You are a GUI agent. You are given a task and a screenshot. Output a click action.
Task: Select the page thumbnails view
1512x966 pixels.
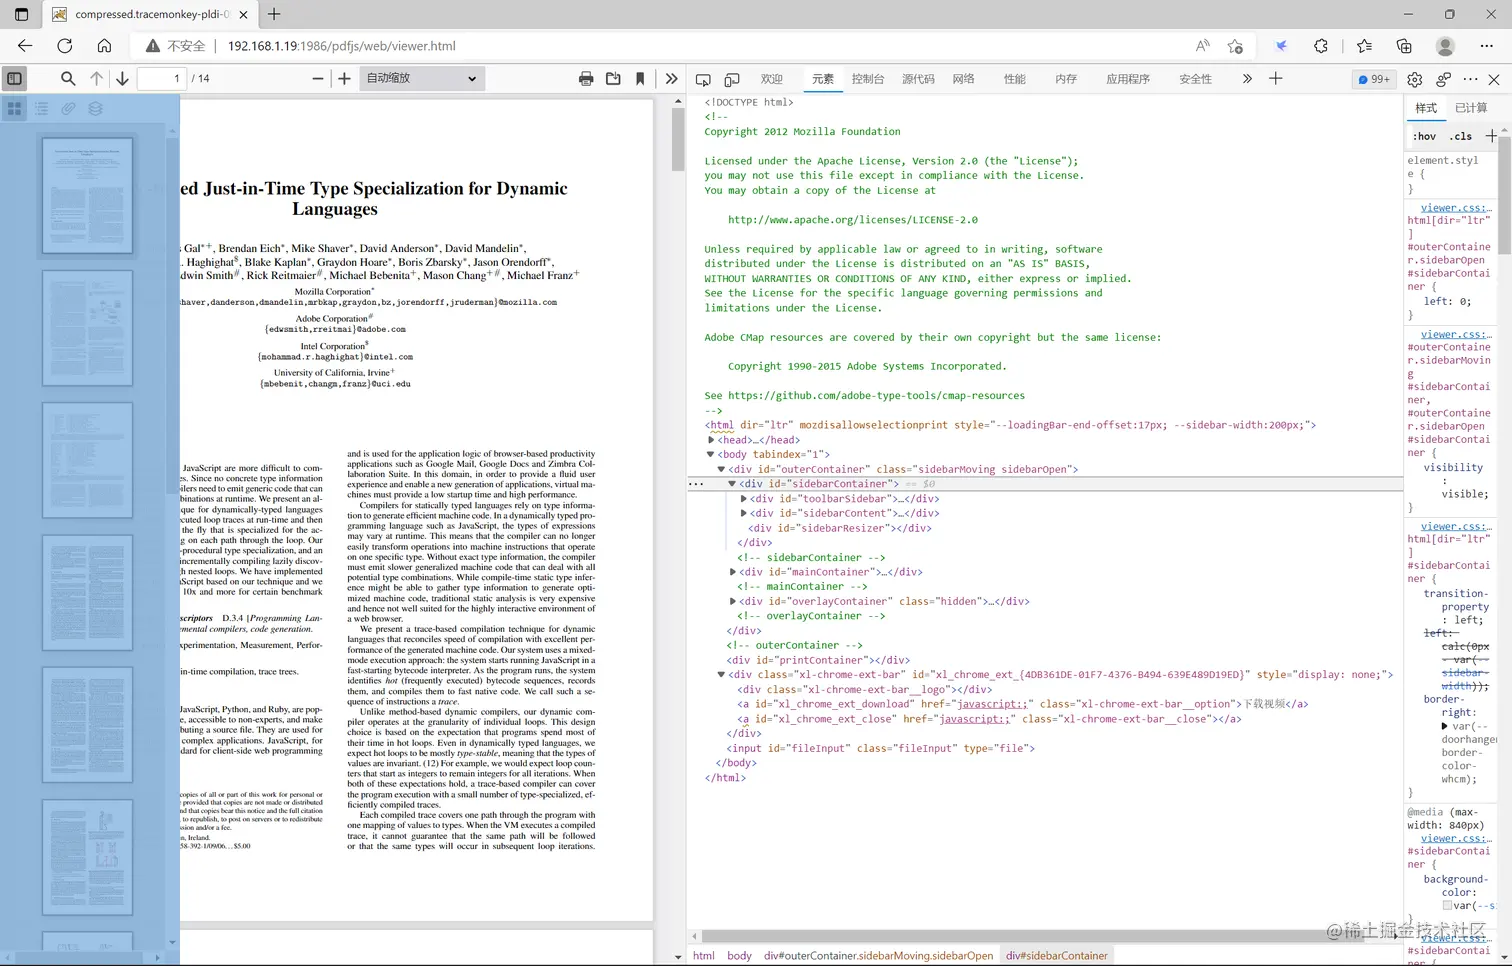[x=14, y=108]
